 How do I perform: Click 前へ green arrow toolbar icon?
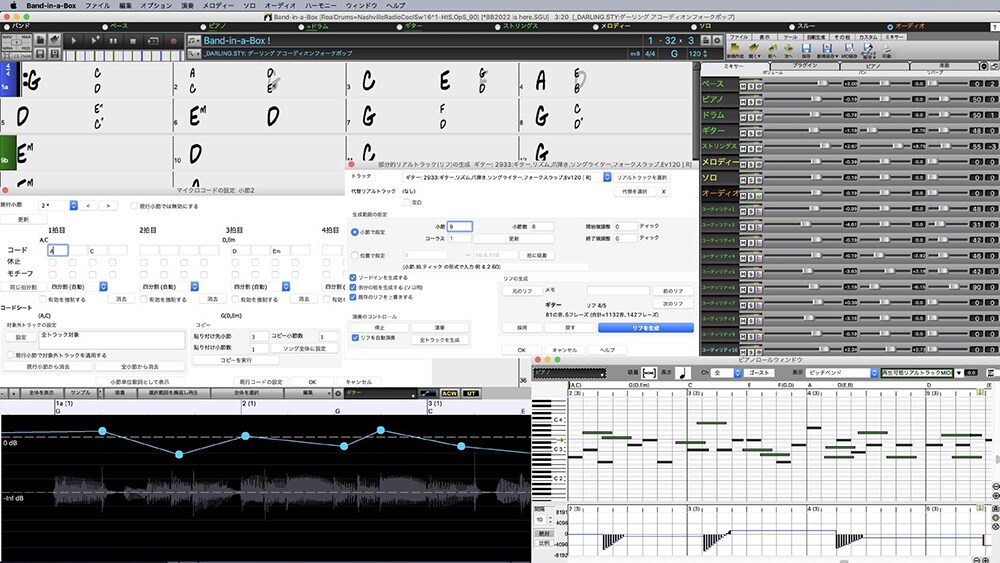(772, 50)
